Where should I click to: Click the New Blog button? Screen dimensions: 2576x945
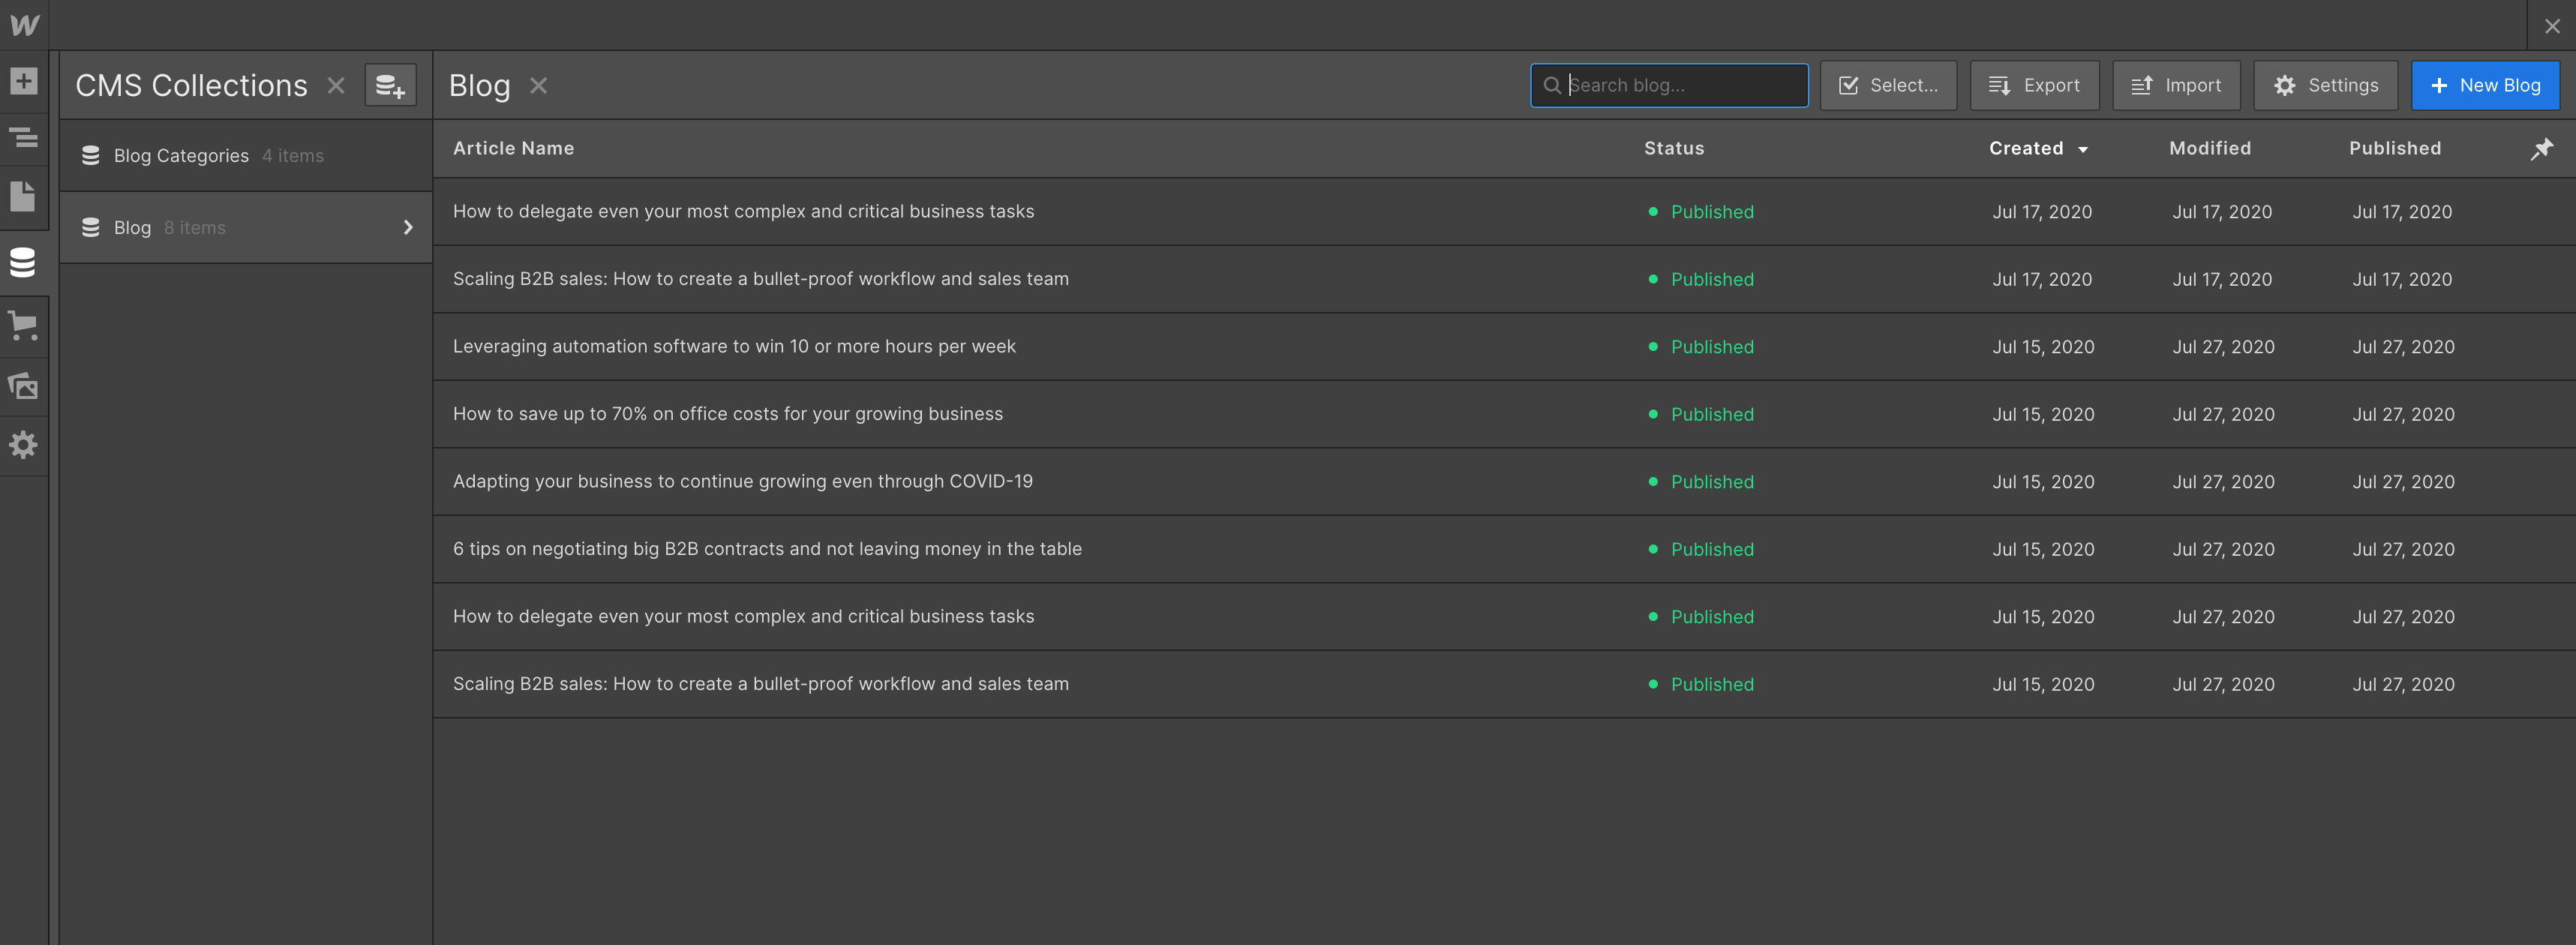pyautogui.click(x=2486, y=85)
